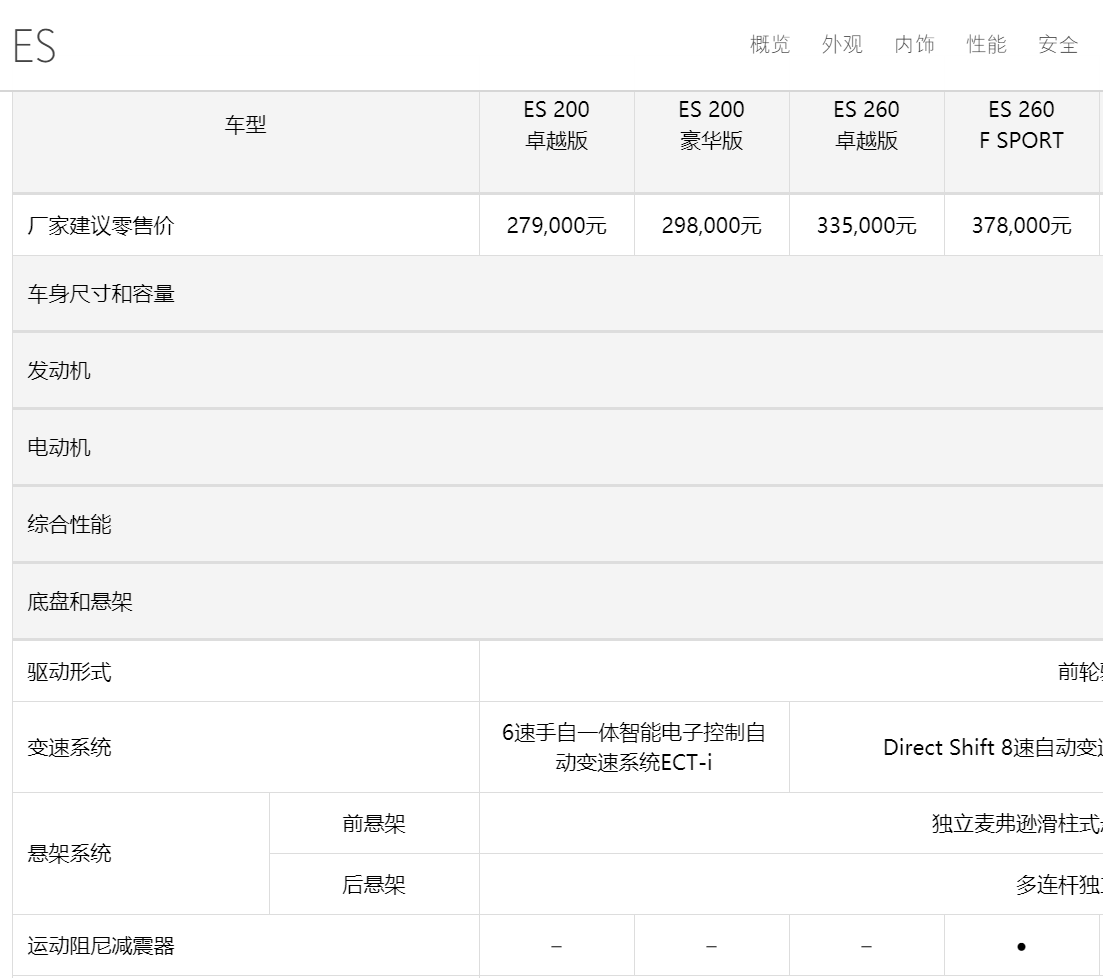The image size is (1103, 978).
Task: Select the ES 200 卓越版 column header
Action: [x=556, y=125]
